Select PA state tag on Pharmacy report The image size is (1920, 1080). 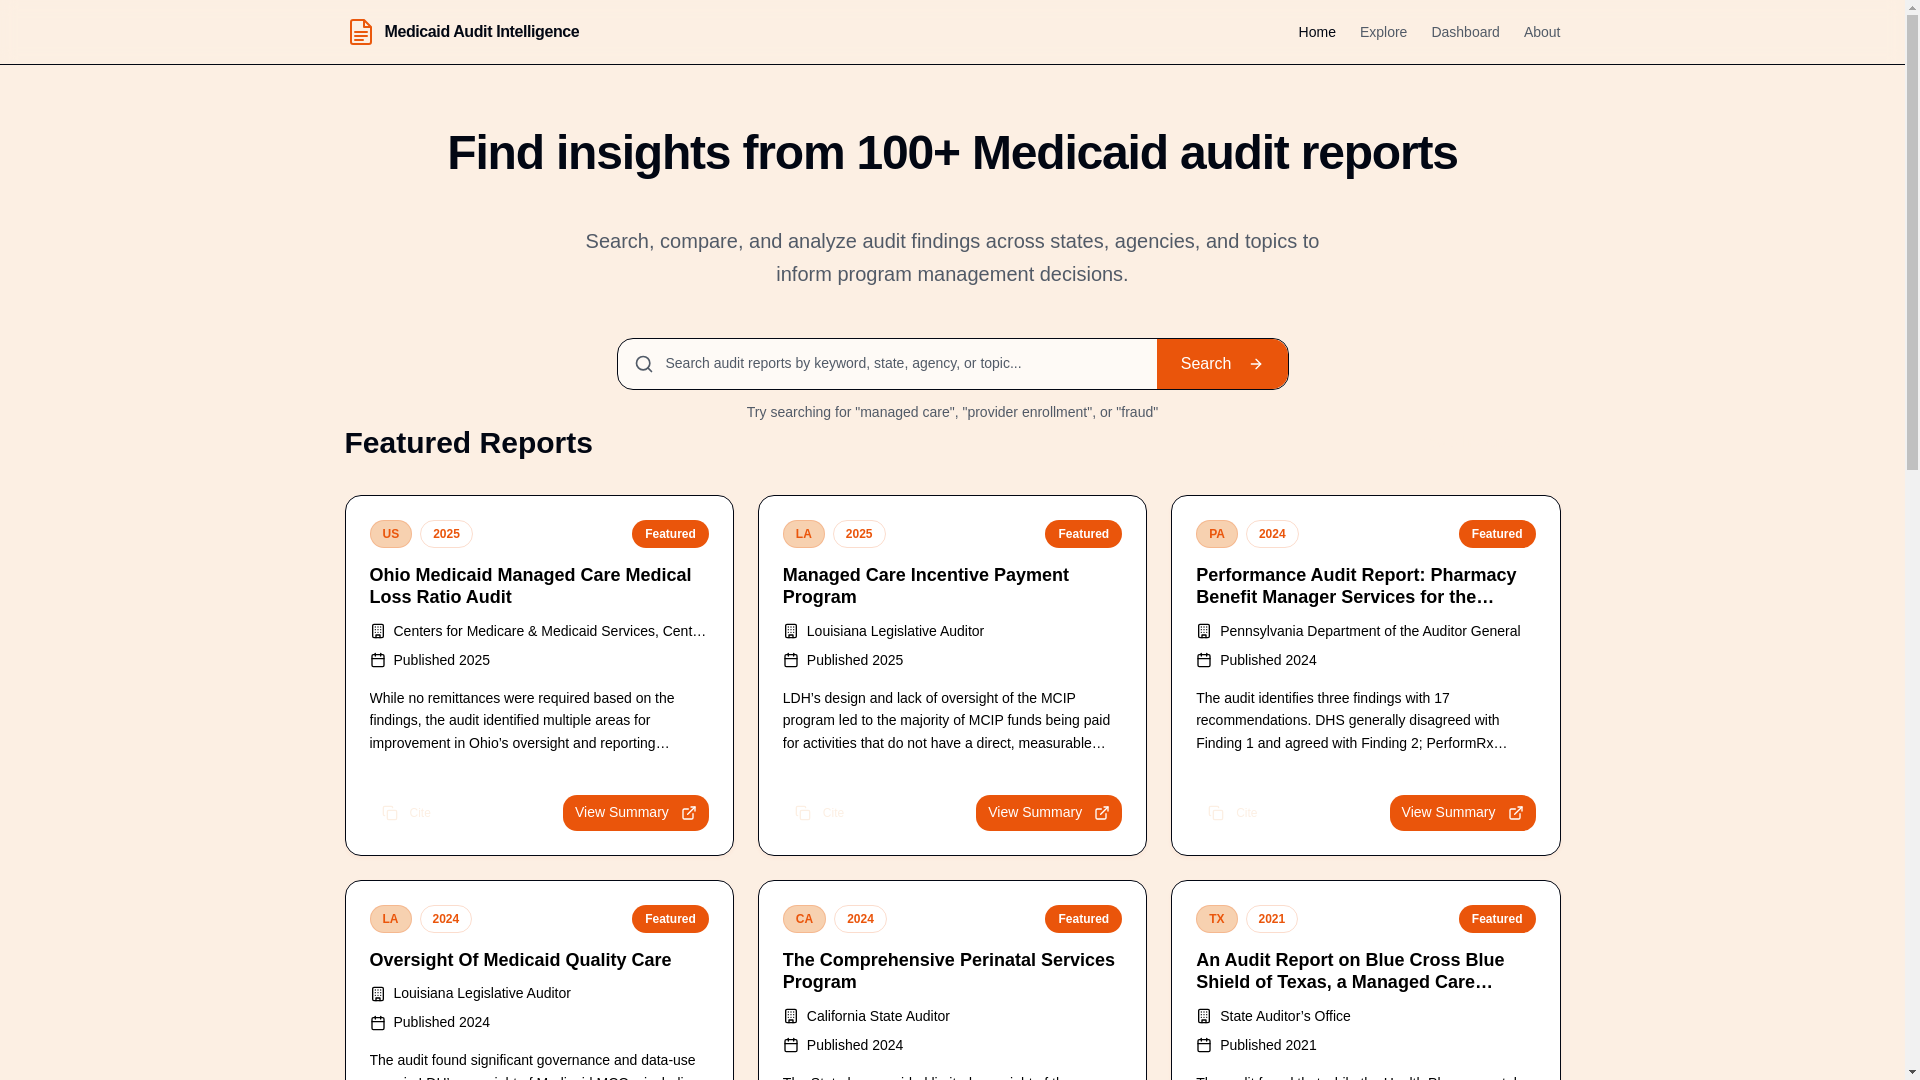1217,534
